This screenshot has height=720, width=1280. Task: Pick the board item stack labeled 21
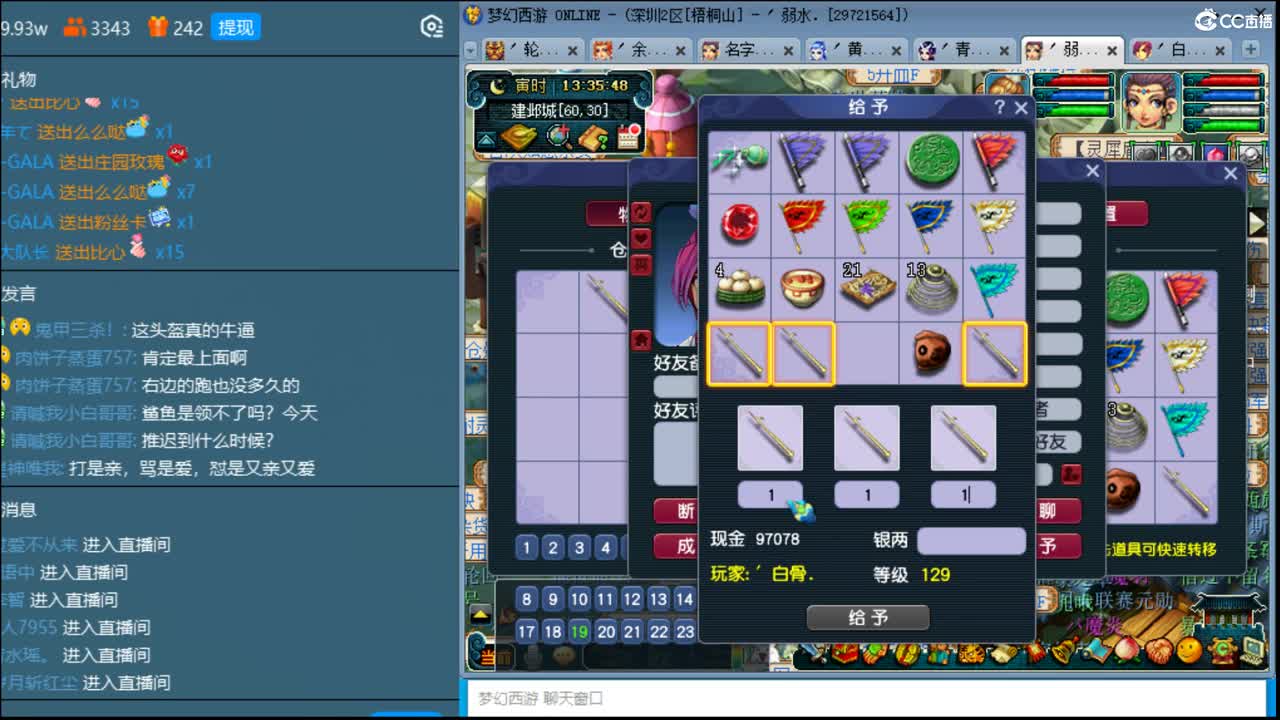click(866, 289)
